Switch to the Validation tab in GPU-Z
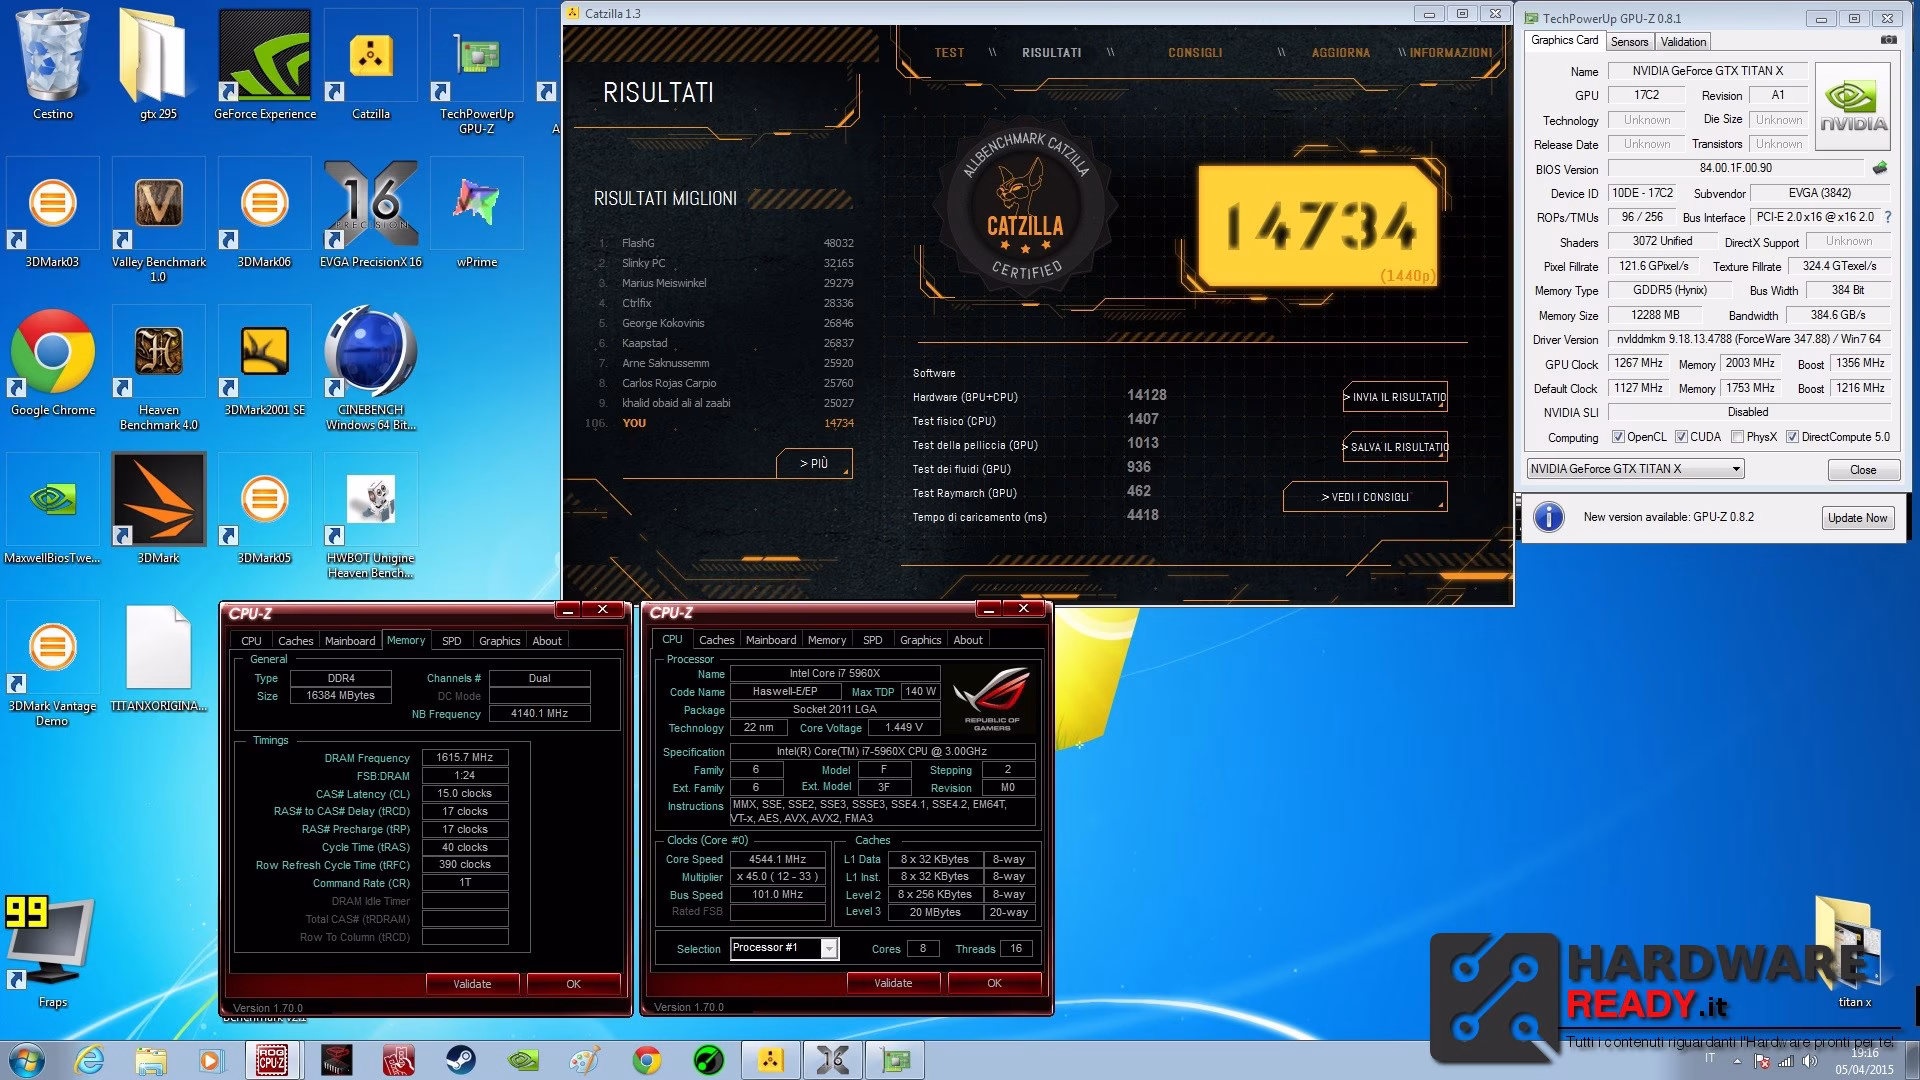Viewport: 1920px width, 1080px height. tap(1683, 42)
